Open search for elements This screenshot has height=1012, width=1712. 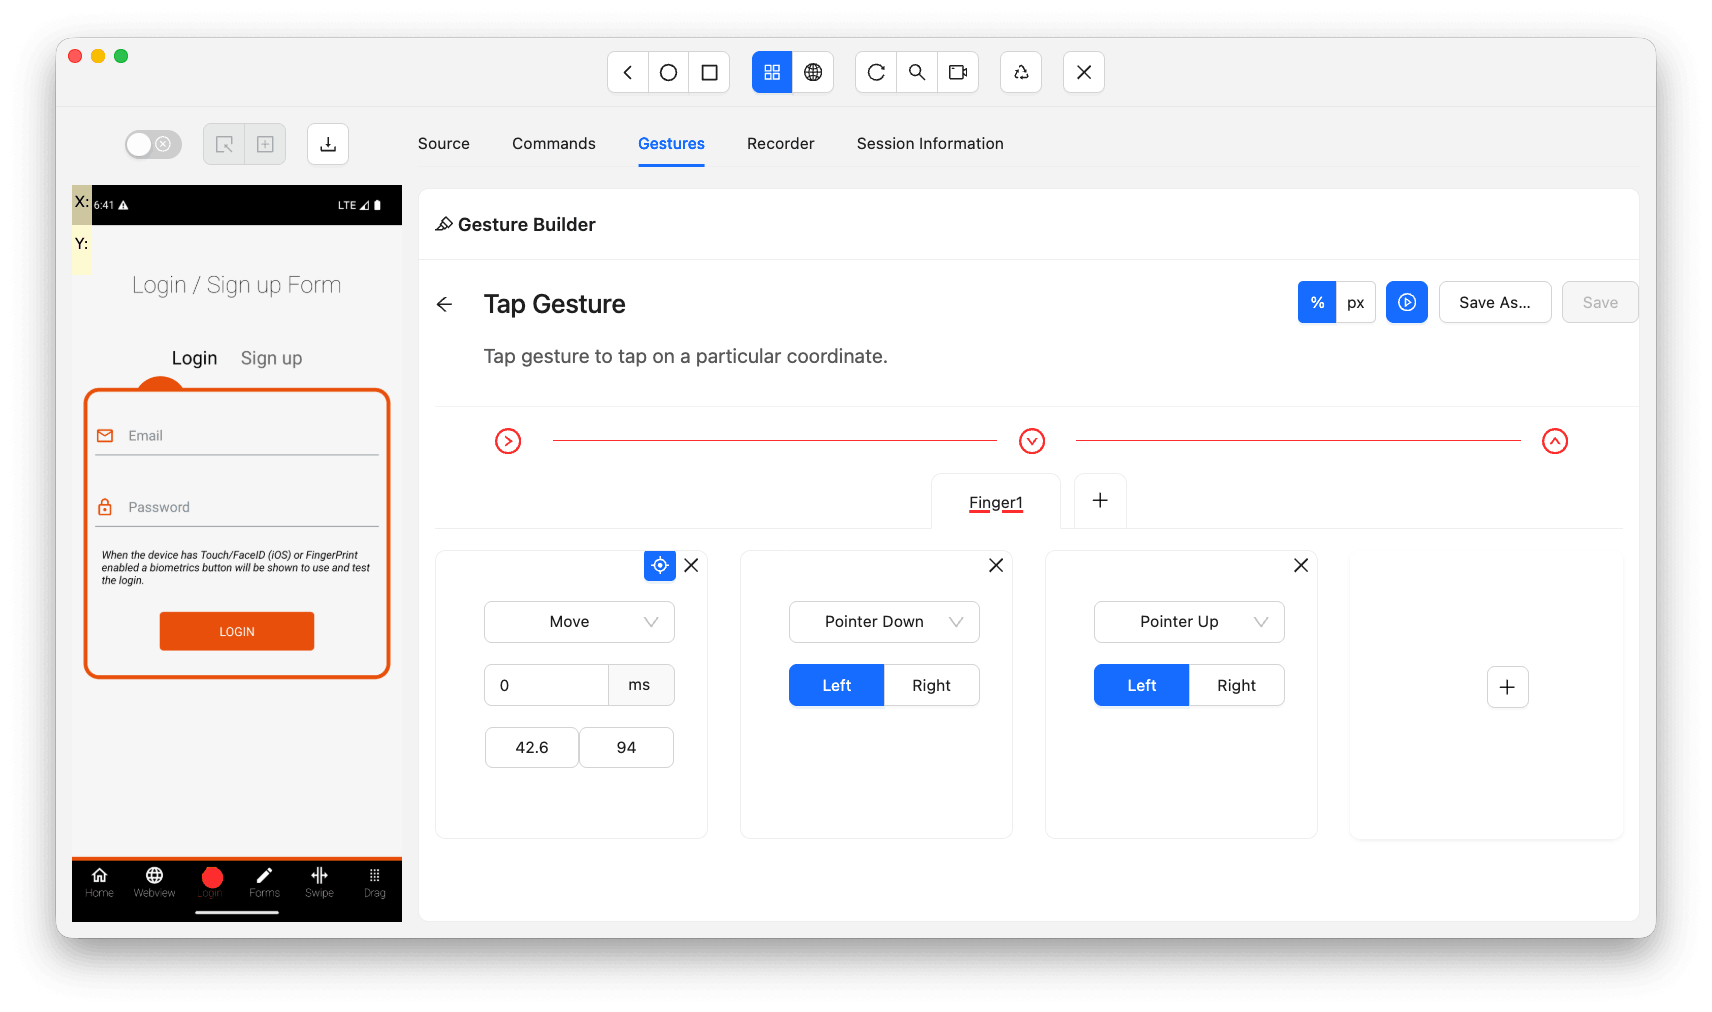click(917, 72)
